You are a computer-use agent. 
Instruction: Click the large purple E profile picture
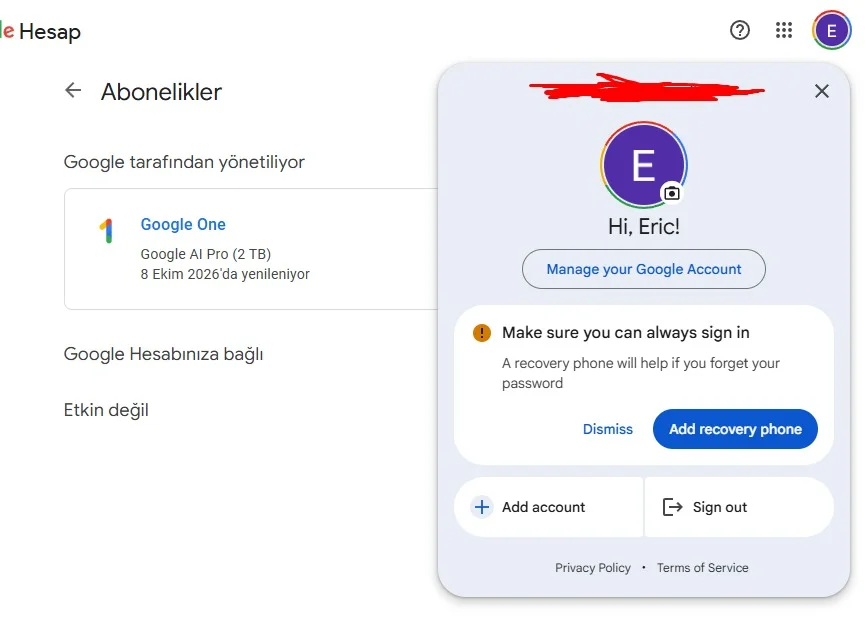[643, 165]
